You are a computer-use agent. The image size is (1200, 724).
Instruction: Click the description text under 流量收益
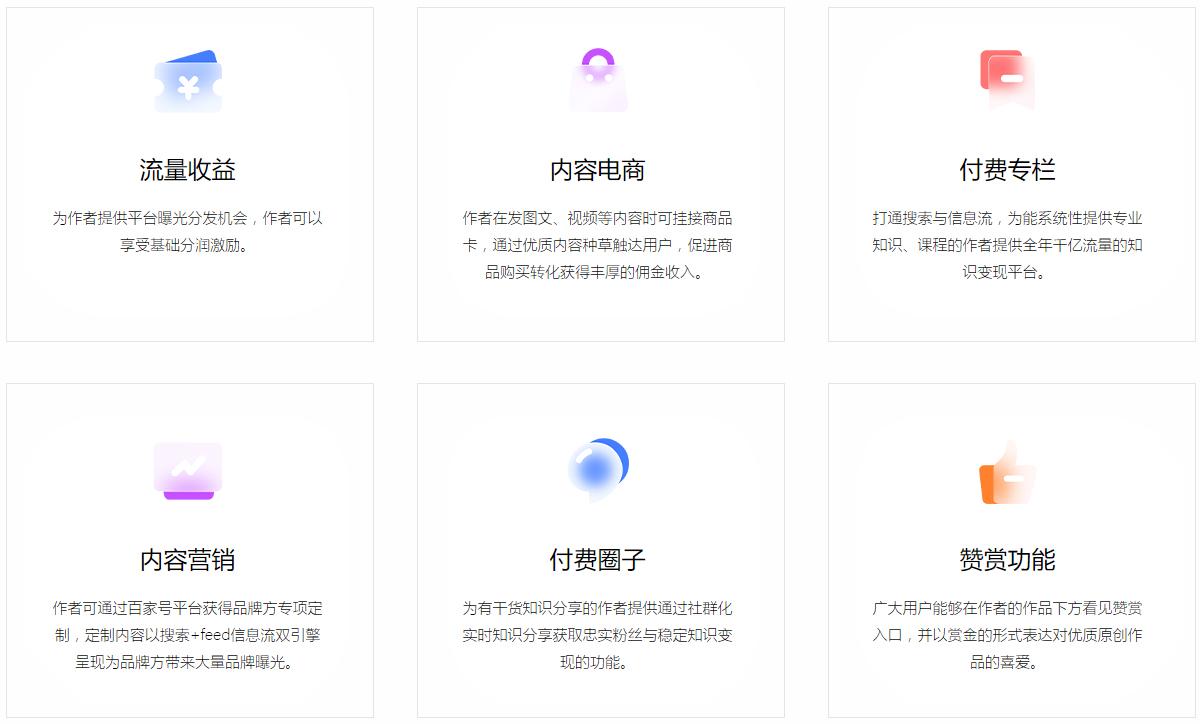(x=188, y=231)
